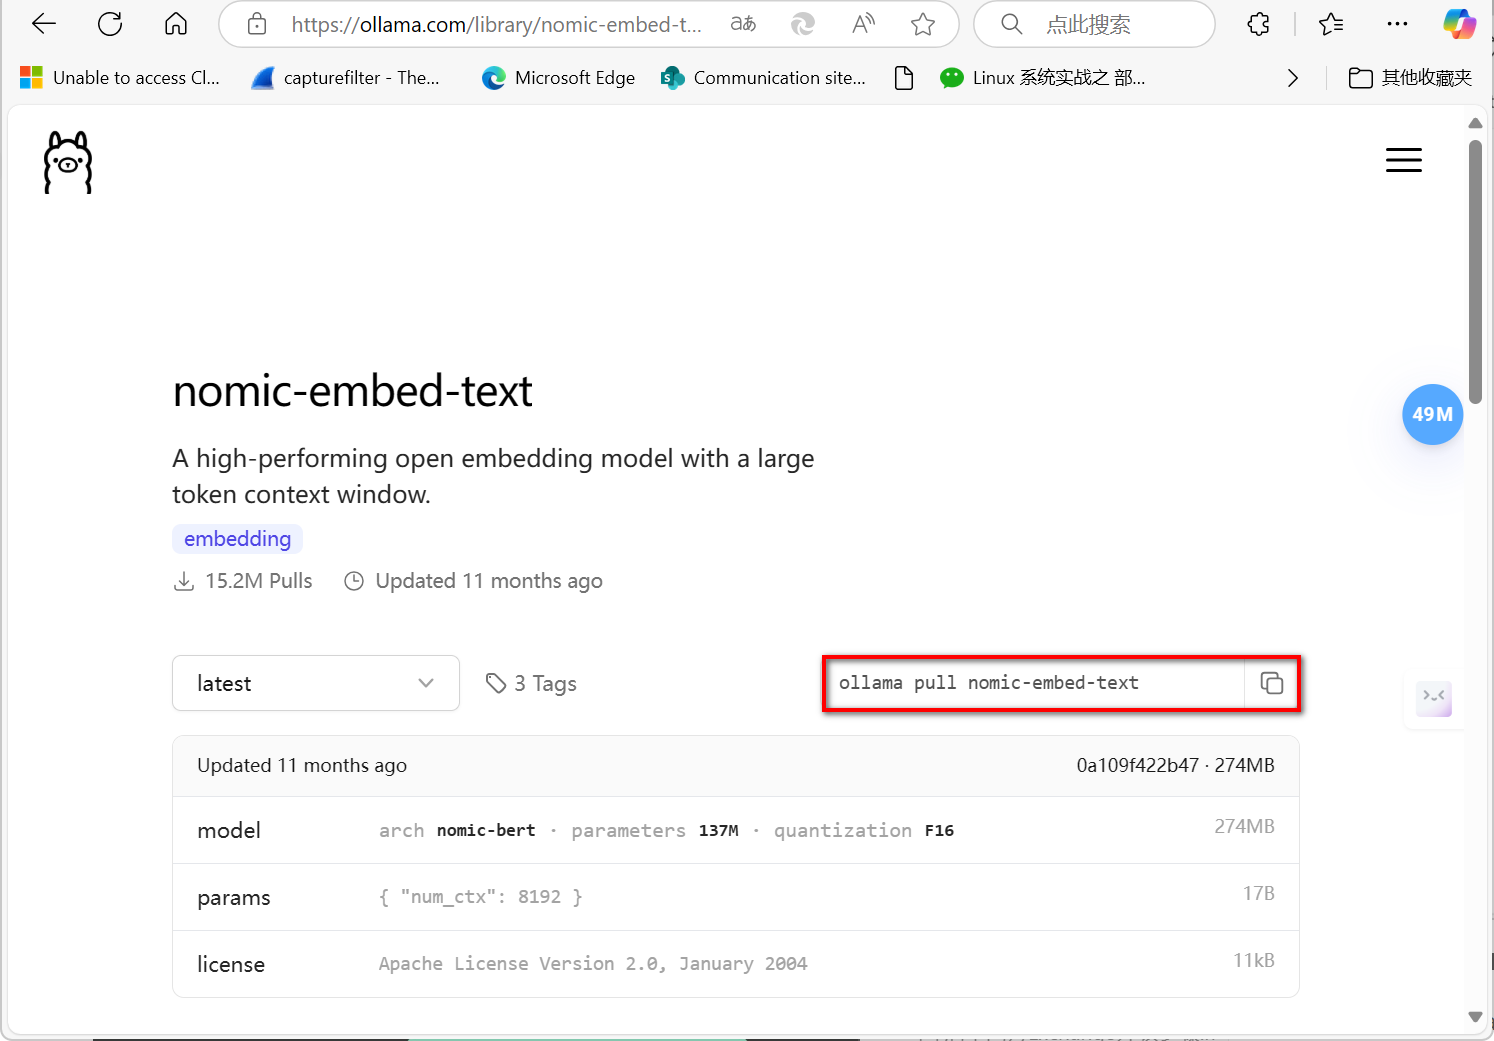Open the model row in file list
1494x1041 pixels.
tap(736, 830)
